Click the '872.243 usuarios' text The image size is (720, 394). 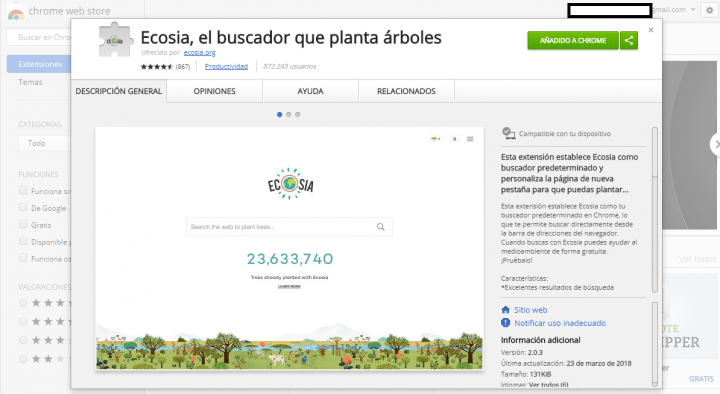[289, 67]
